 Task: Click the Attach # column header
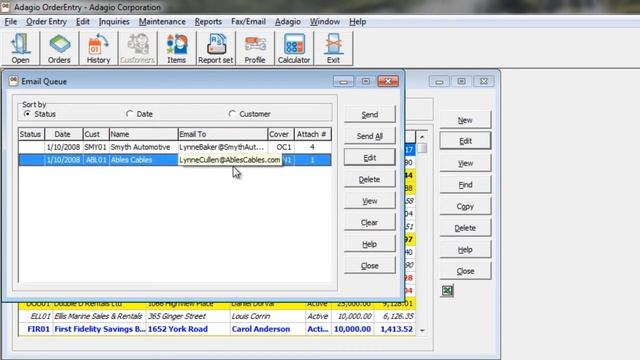pos(313,134)
